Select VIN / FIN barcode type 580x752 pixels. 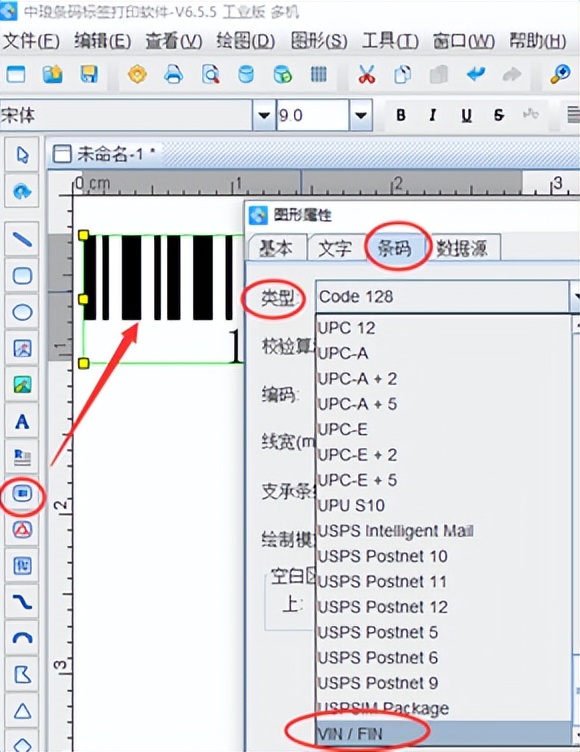443,734
